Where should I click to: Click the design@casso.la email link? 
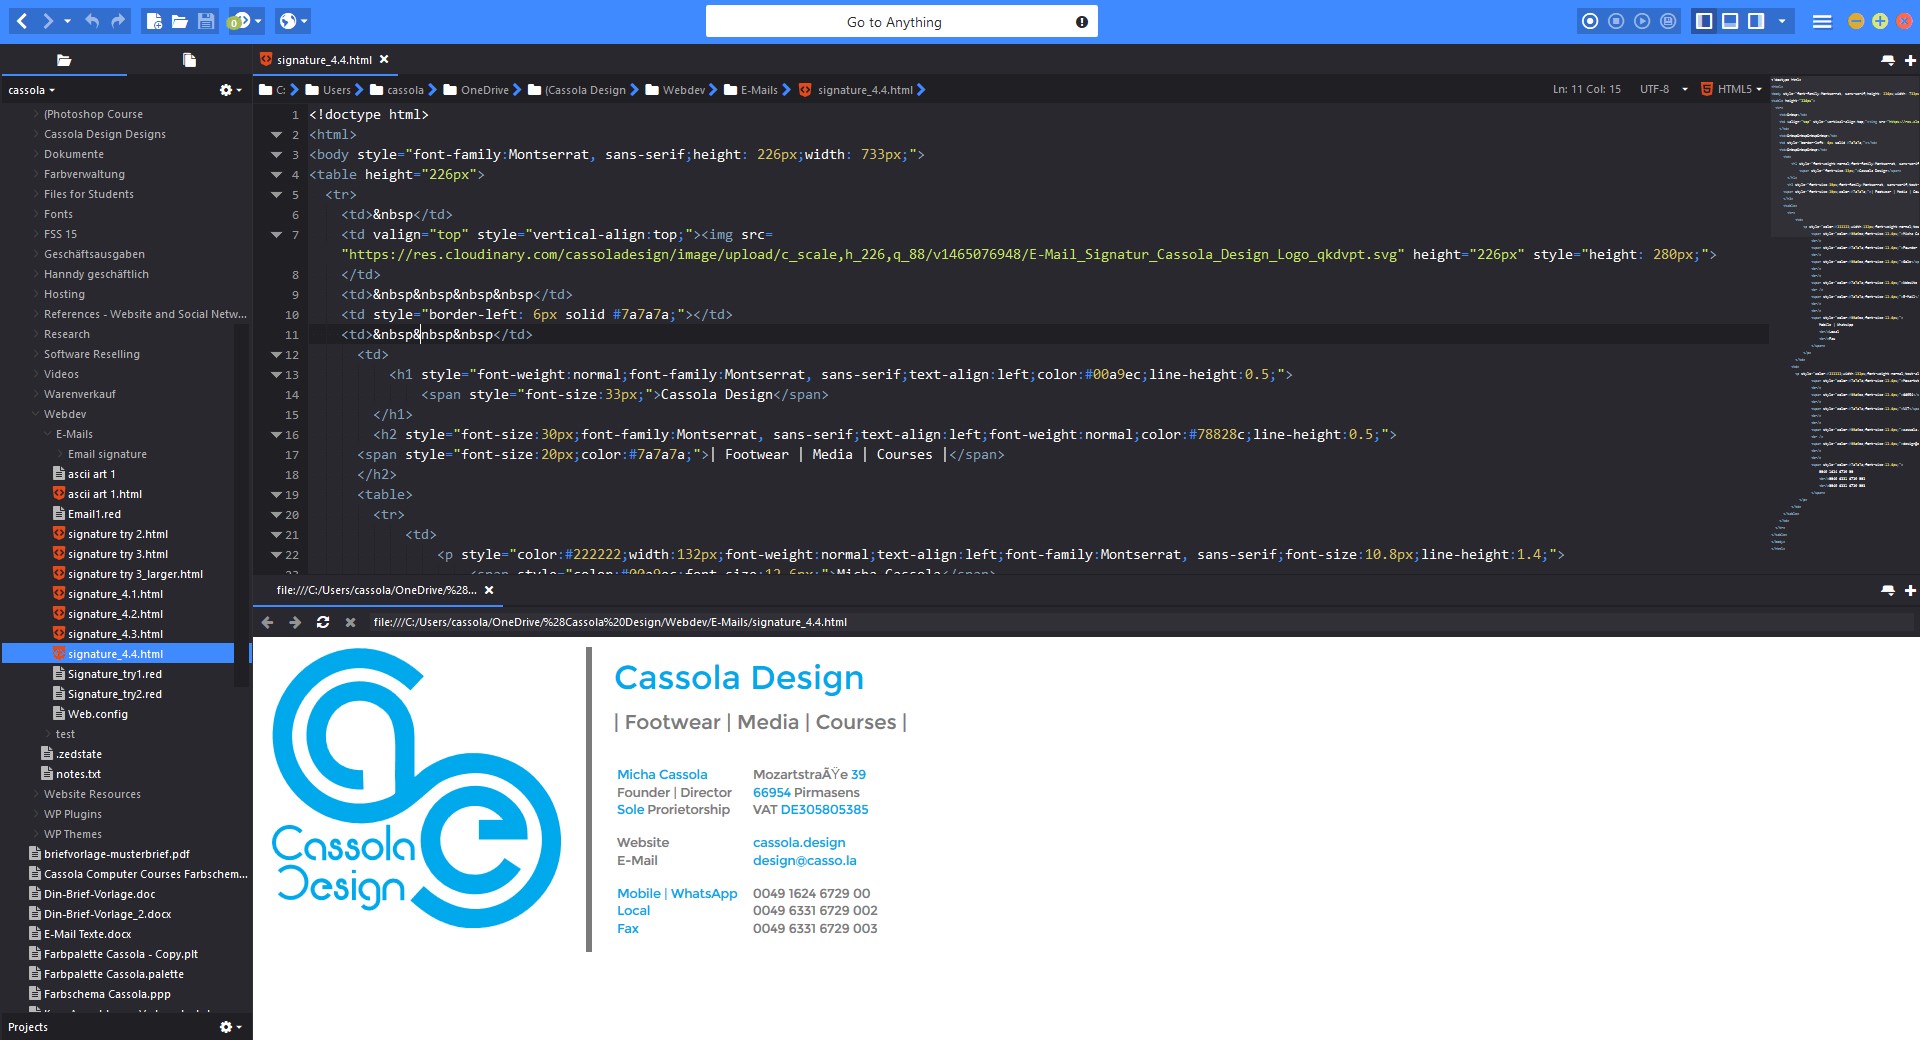point(804,861)
